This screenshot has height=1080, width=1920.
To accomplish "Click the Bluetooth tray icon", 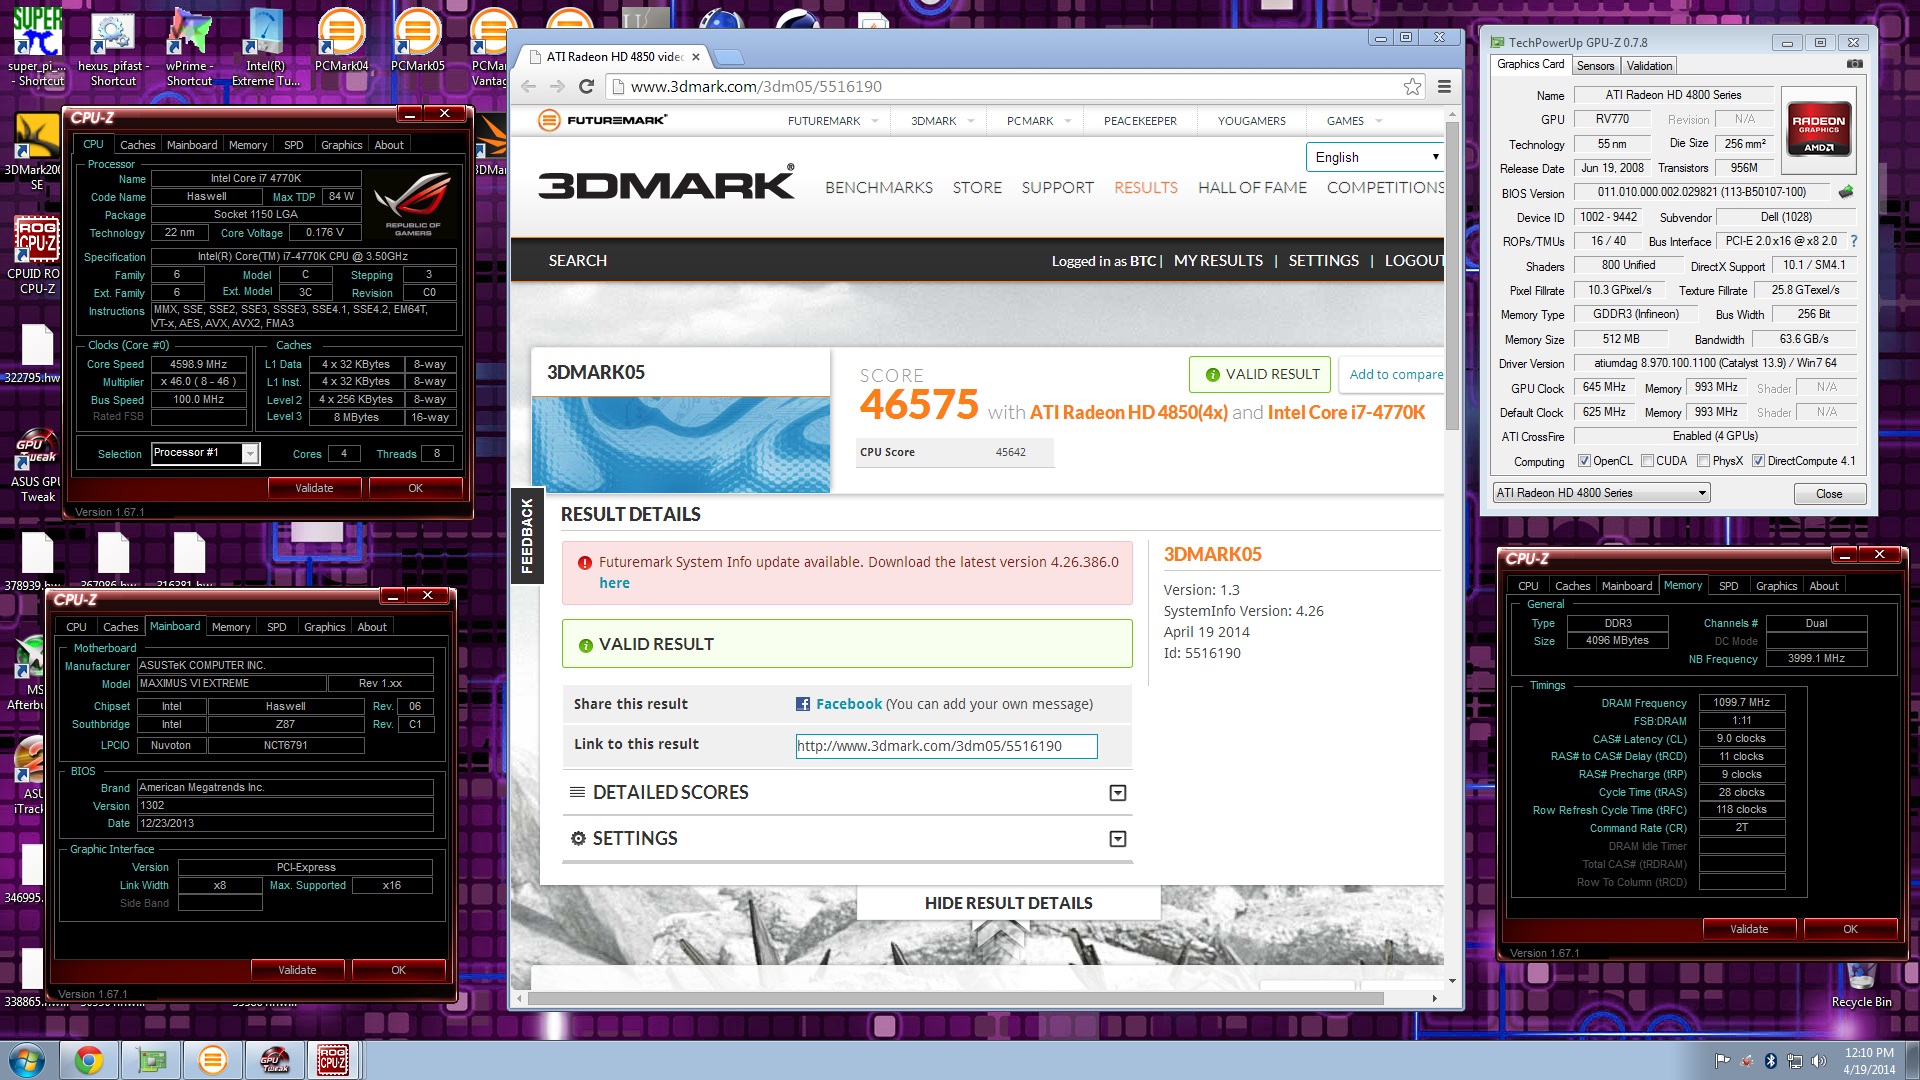I will (x=1770, y=1060).
